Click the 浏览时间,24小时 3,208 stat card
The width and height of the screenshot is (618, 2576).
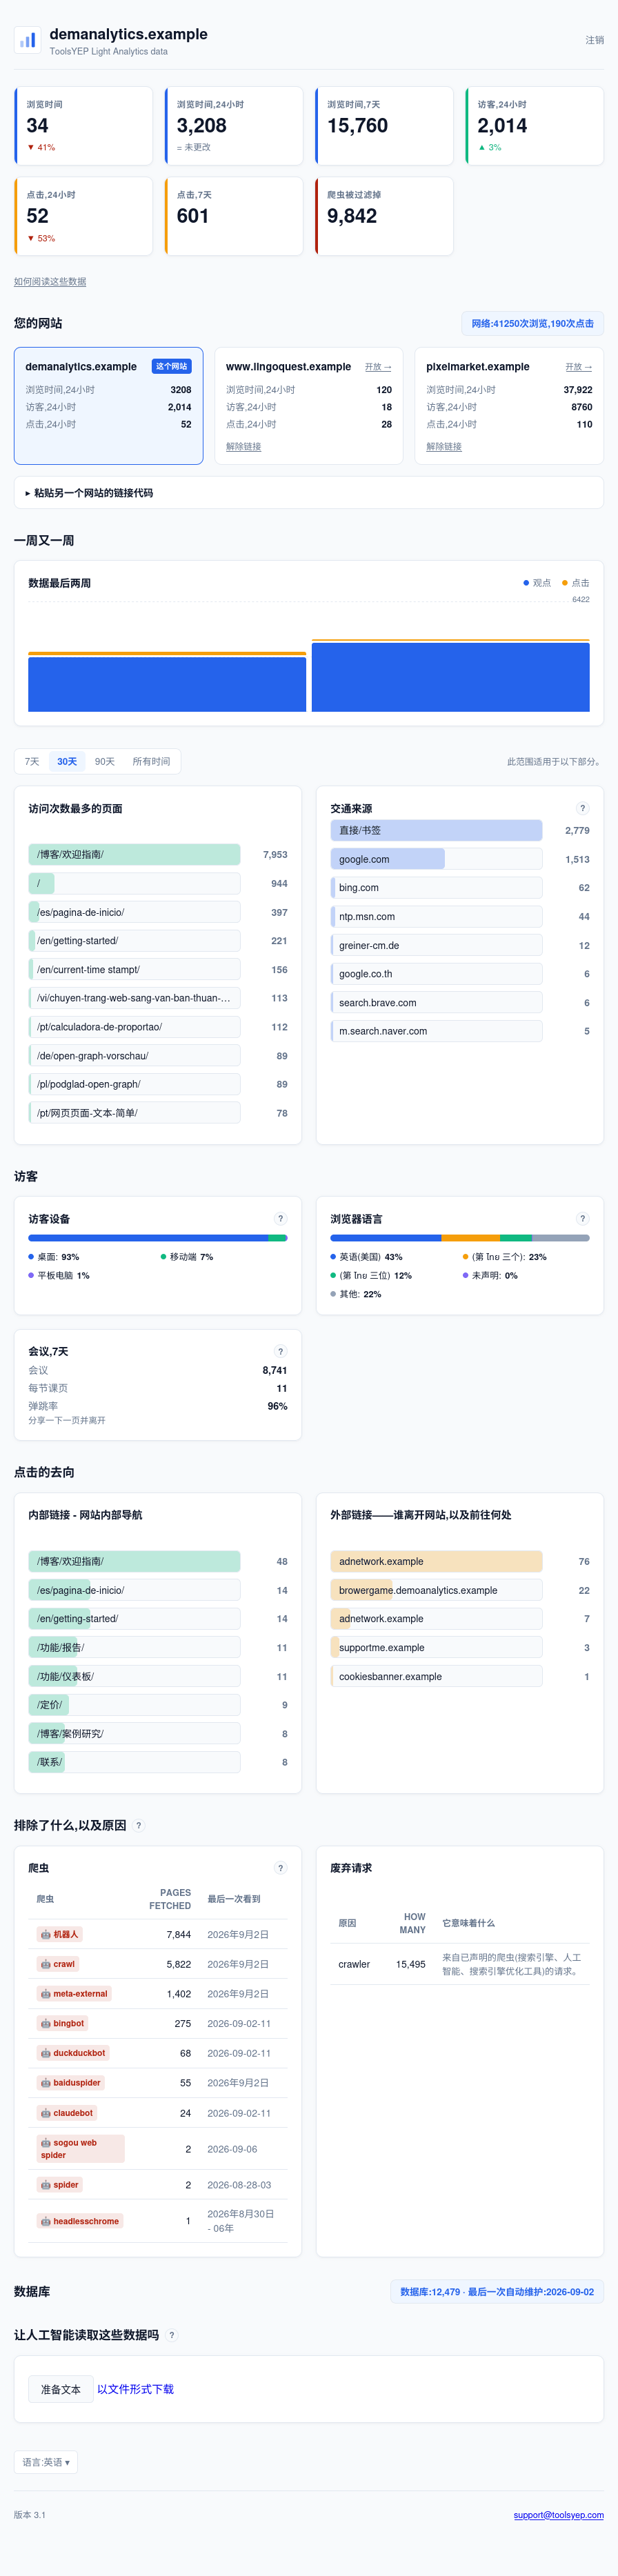click(234, 126)
